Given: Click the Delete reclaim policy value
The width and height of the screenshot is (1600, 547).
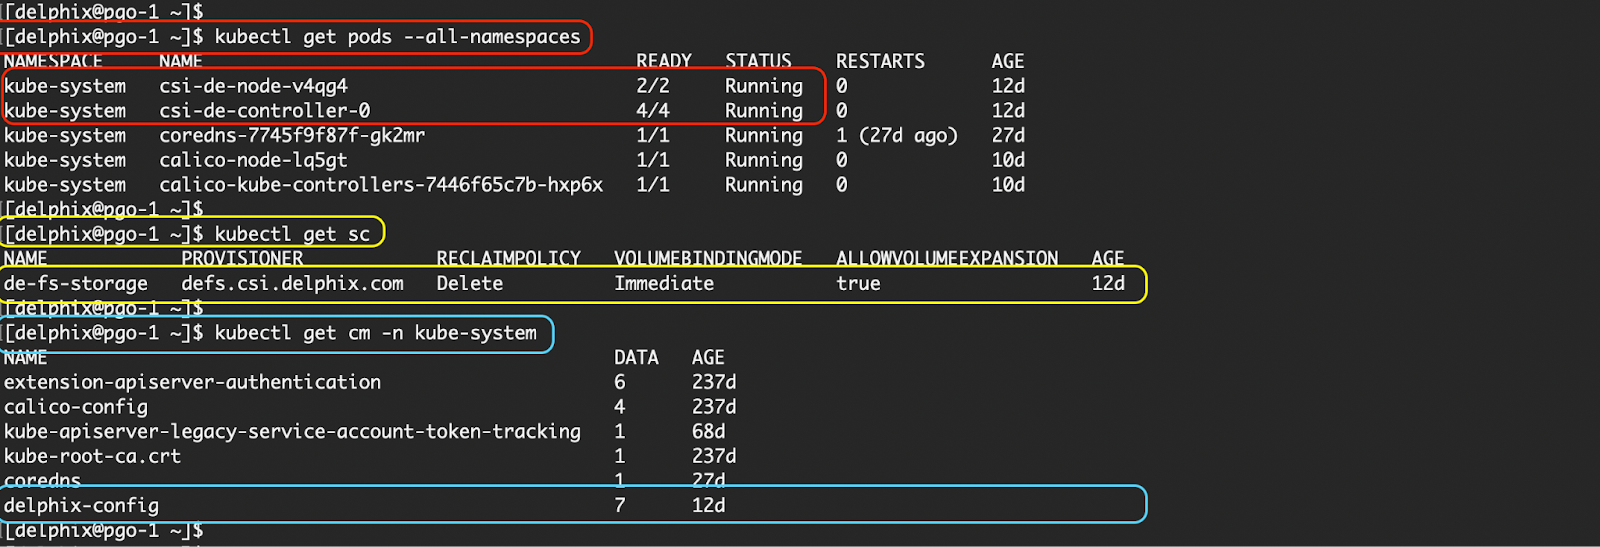Looking at the screenshot, I should coord(470,284).
